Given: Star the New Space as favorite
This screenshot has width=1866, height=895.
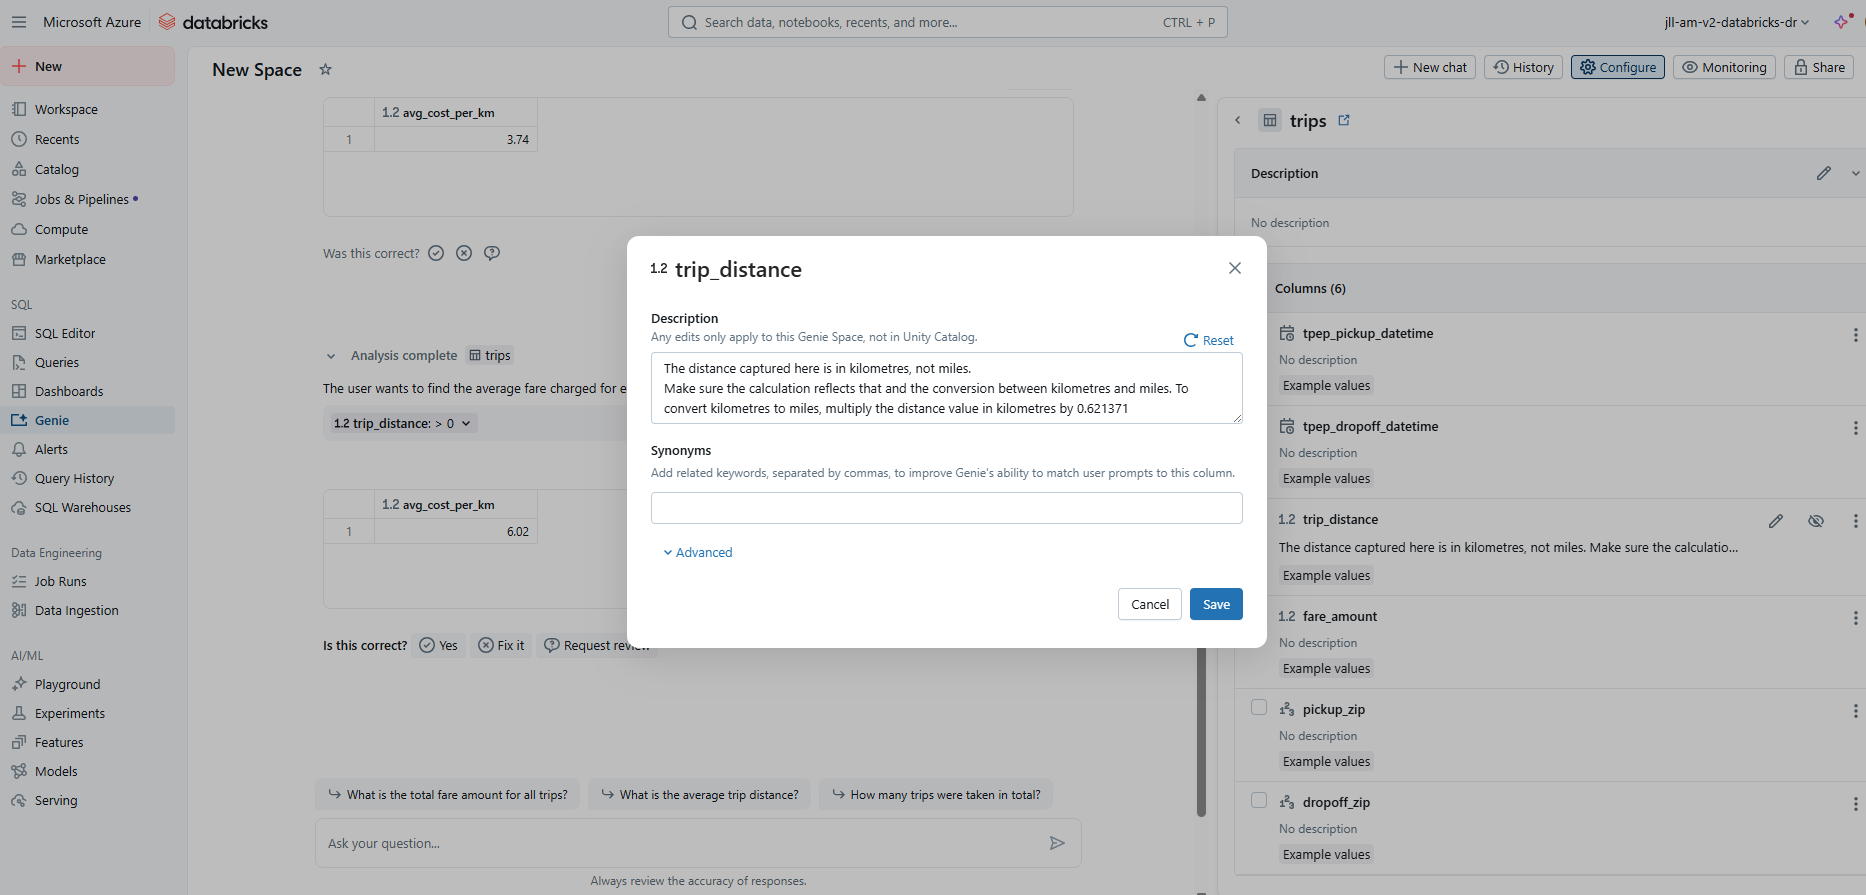Looking at the screenshot, I should point(325,69).
